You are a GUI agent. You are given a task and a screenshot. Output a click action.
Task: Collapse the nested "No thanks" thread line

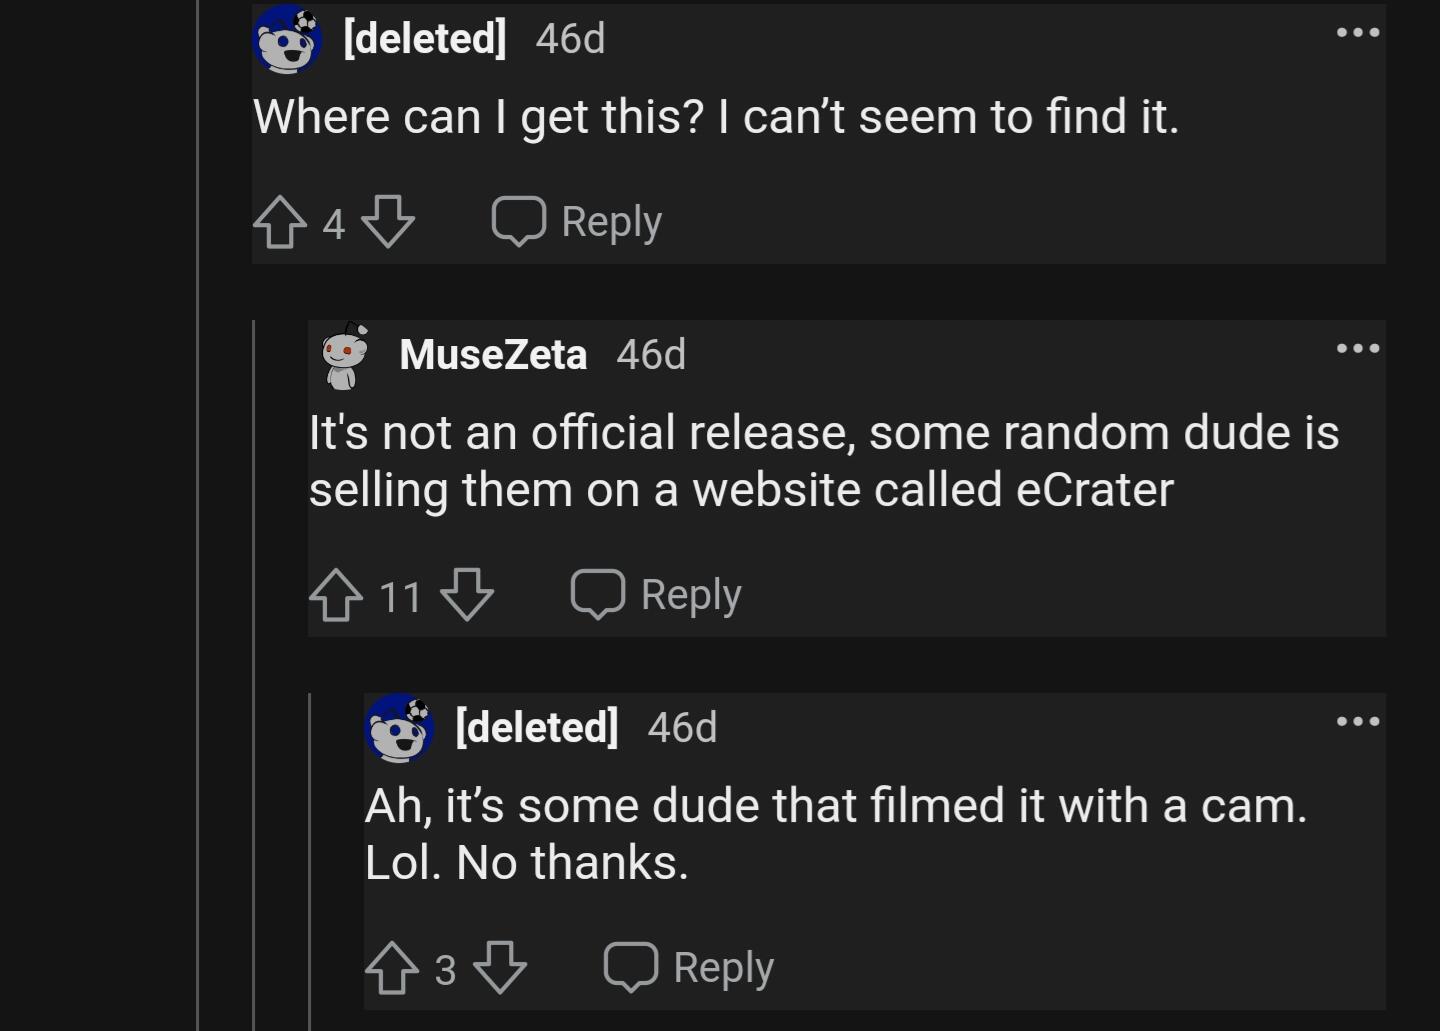tap(310, 860)
